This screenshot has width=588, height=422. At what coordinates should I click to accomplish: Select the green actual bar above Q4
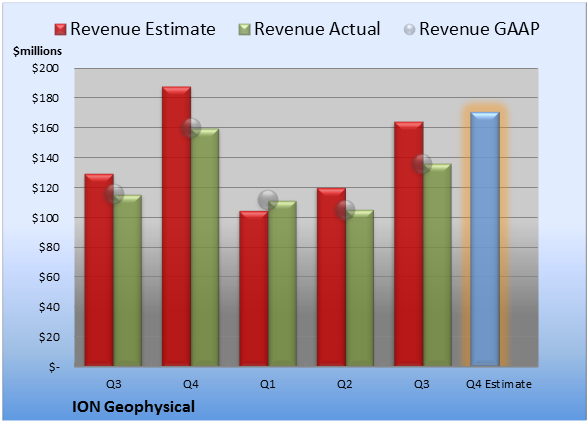[x=205, y=248]
